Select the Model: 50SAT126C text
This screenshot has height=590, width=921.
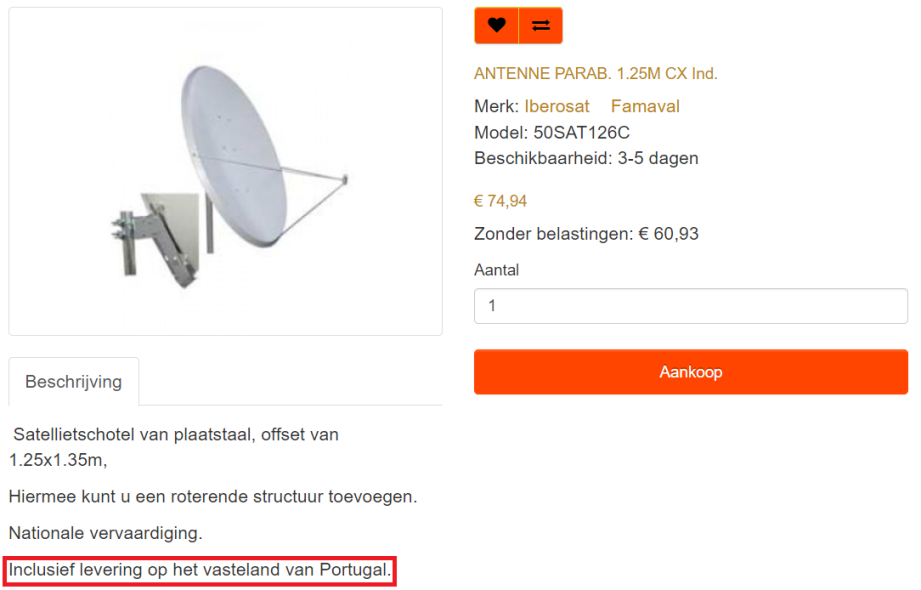tap(552, 132)
